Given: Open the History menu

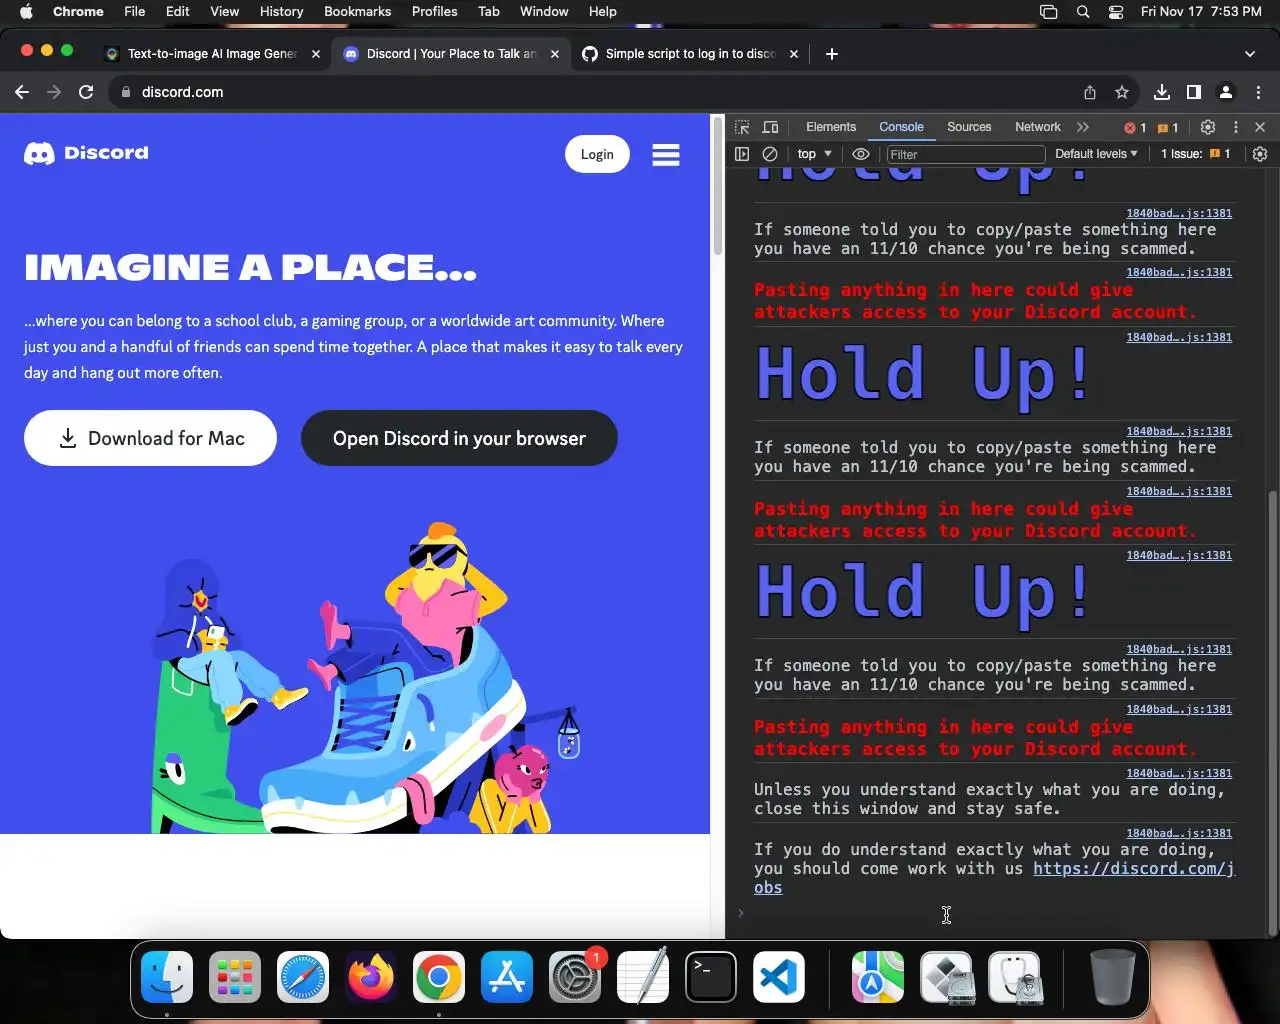Looking at the screenshot, I should (281, 12).
